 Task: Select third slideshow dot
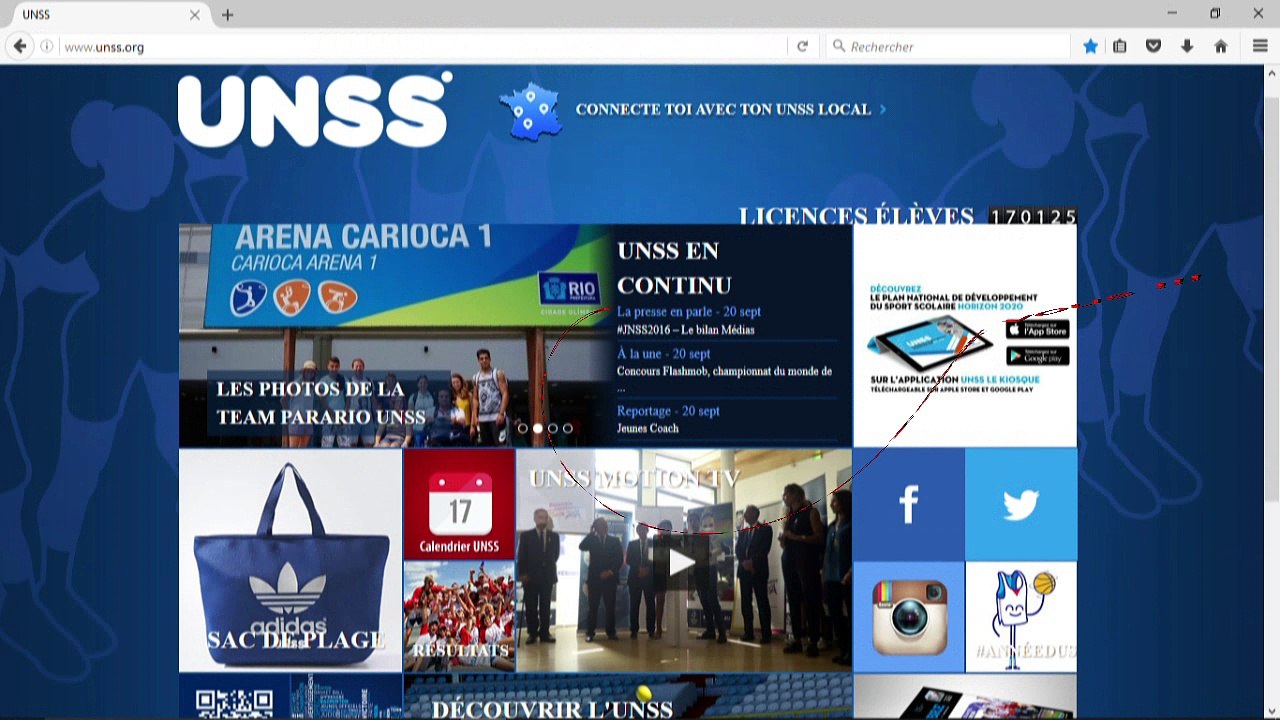pos(552,428)
